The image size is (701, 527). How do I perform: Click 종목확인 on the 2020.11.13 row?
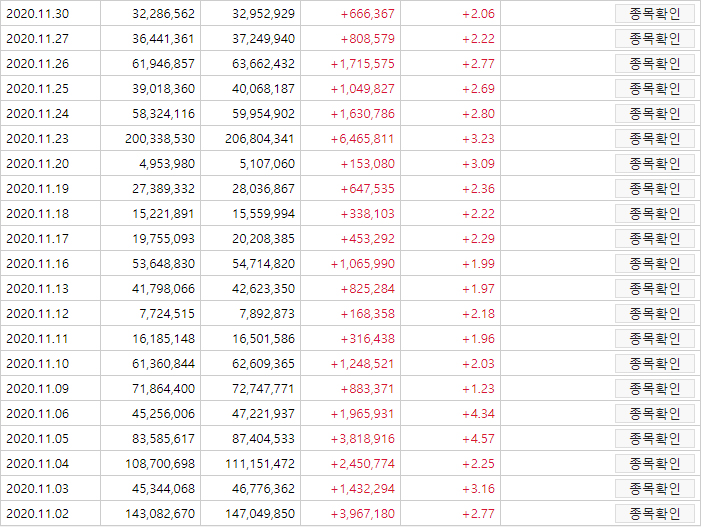(x=655, y=289)
